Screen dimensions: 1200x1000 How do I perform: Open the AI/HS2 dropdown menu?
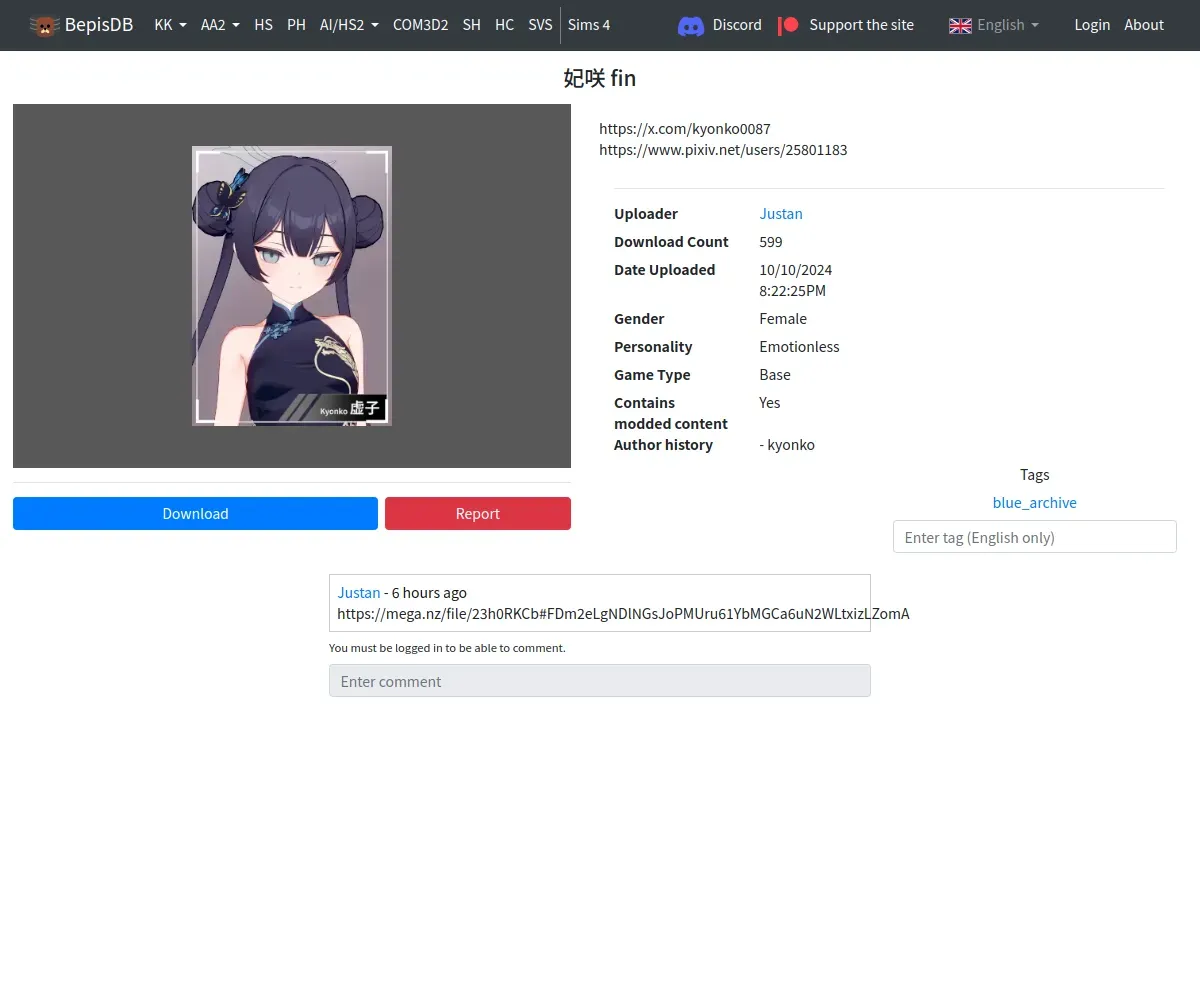tap(349, 25)
